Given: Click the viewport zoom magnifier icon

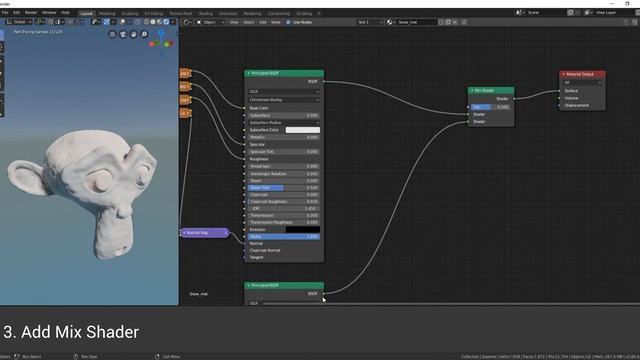Looking at the screenshot, I should pyautogui.click(x=144, y=34).
